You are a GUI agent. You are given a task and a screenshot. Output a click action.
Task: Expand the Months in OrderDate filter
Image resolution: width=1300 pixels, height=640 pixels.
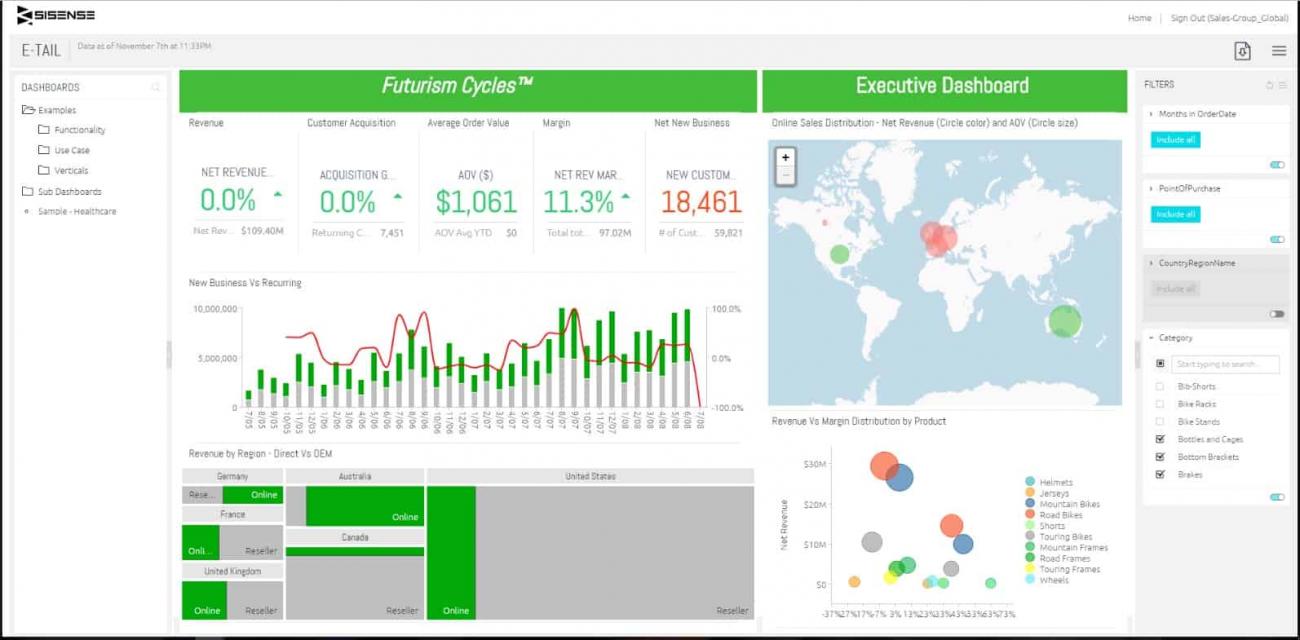(1152, 113)
